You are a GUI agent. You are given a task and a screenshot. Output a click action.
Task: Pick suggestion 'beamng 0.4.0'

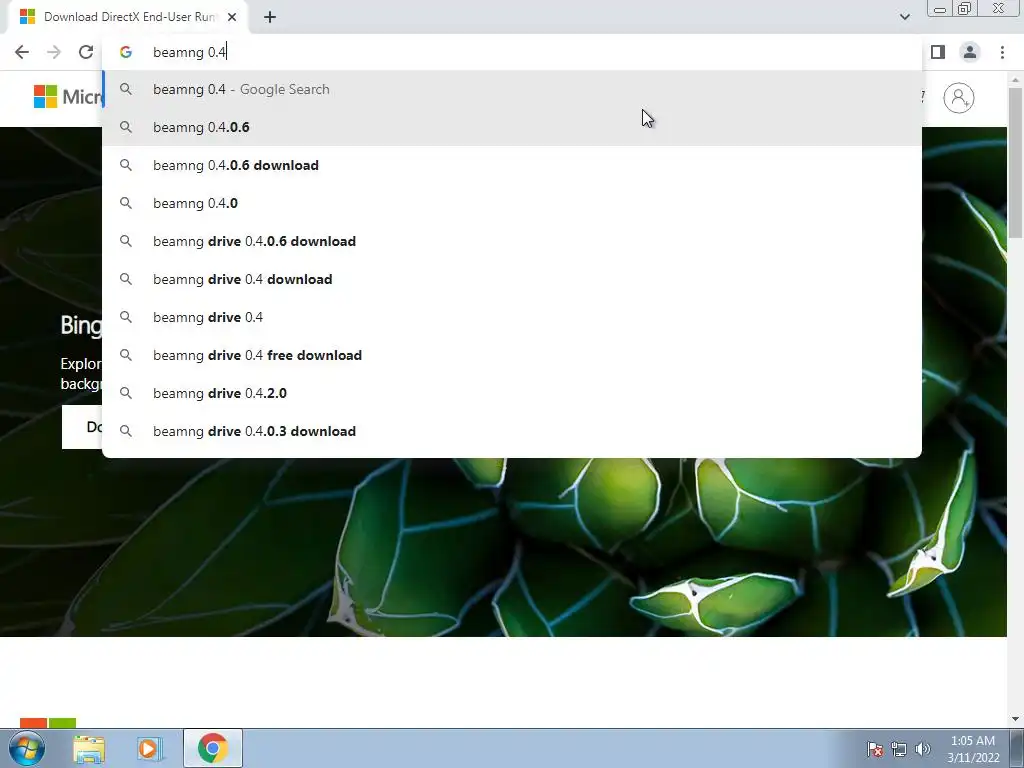[x=512, y=203]
